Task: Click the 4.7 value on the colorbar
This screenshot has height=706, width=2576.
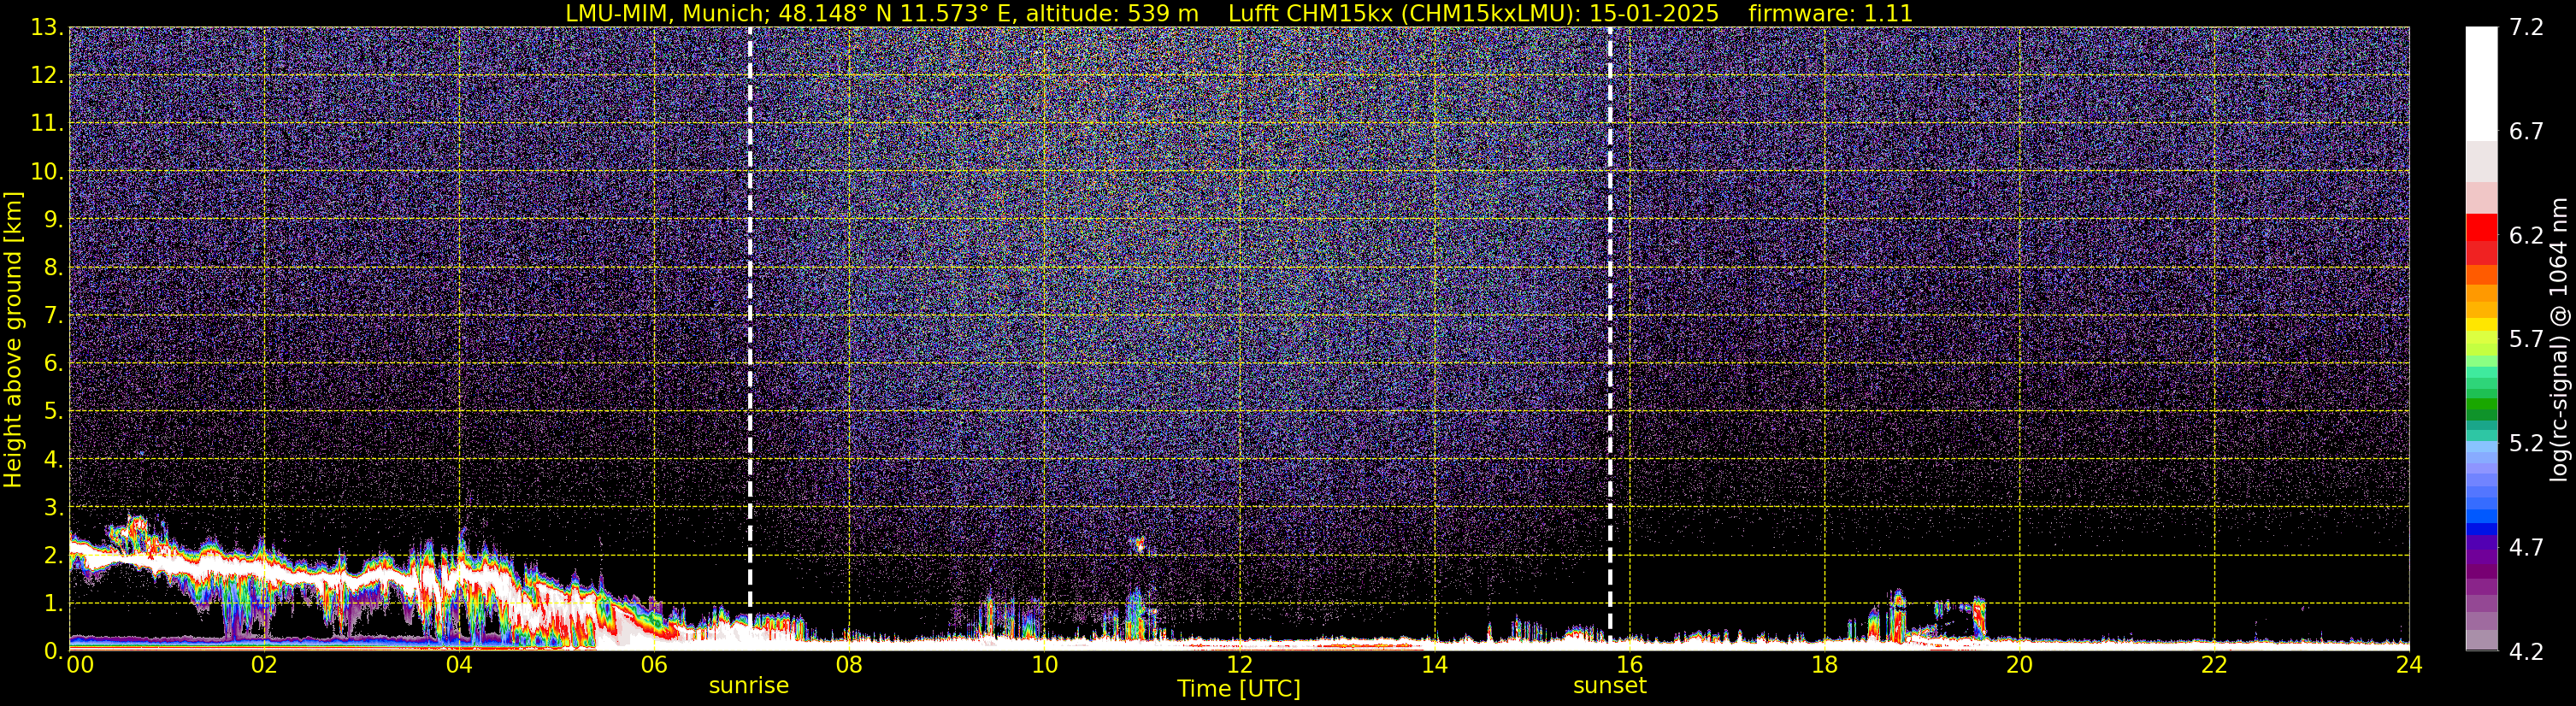Action: 2526,547
